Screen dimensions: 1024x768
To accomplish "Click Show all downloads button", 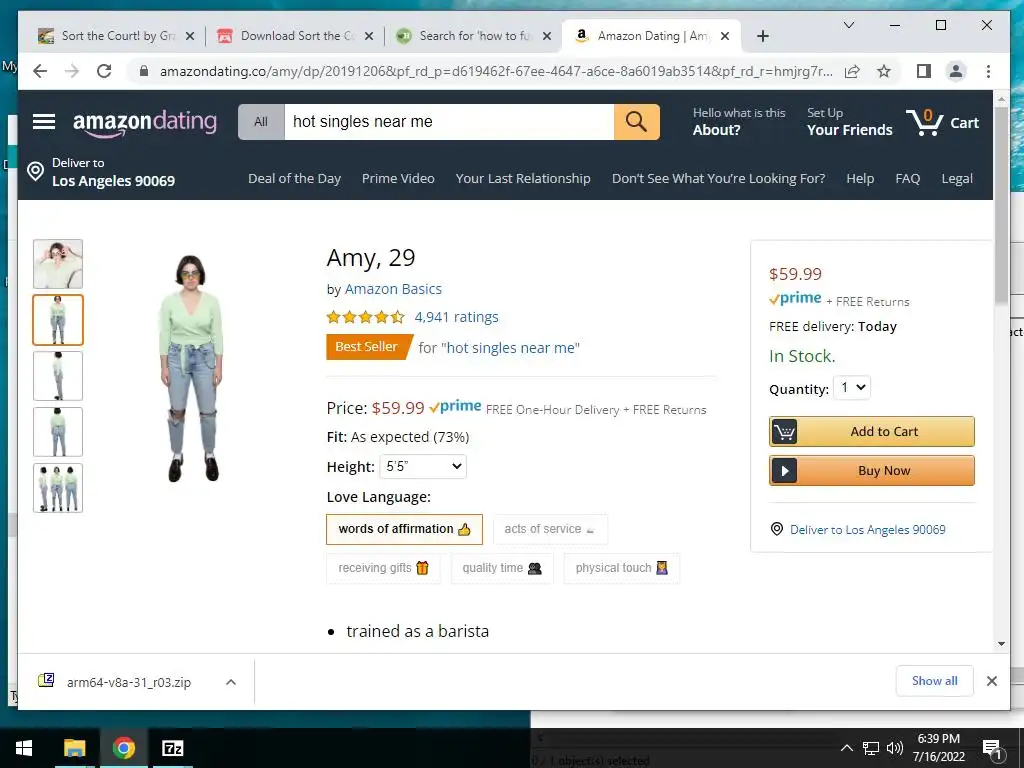I will click(935, 681).
